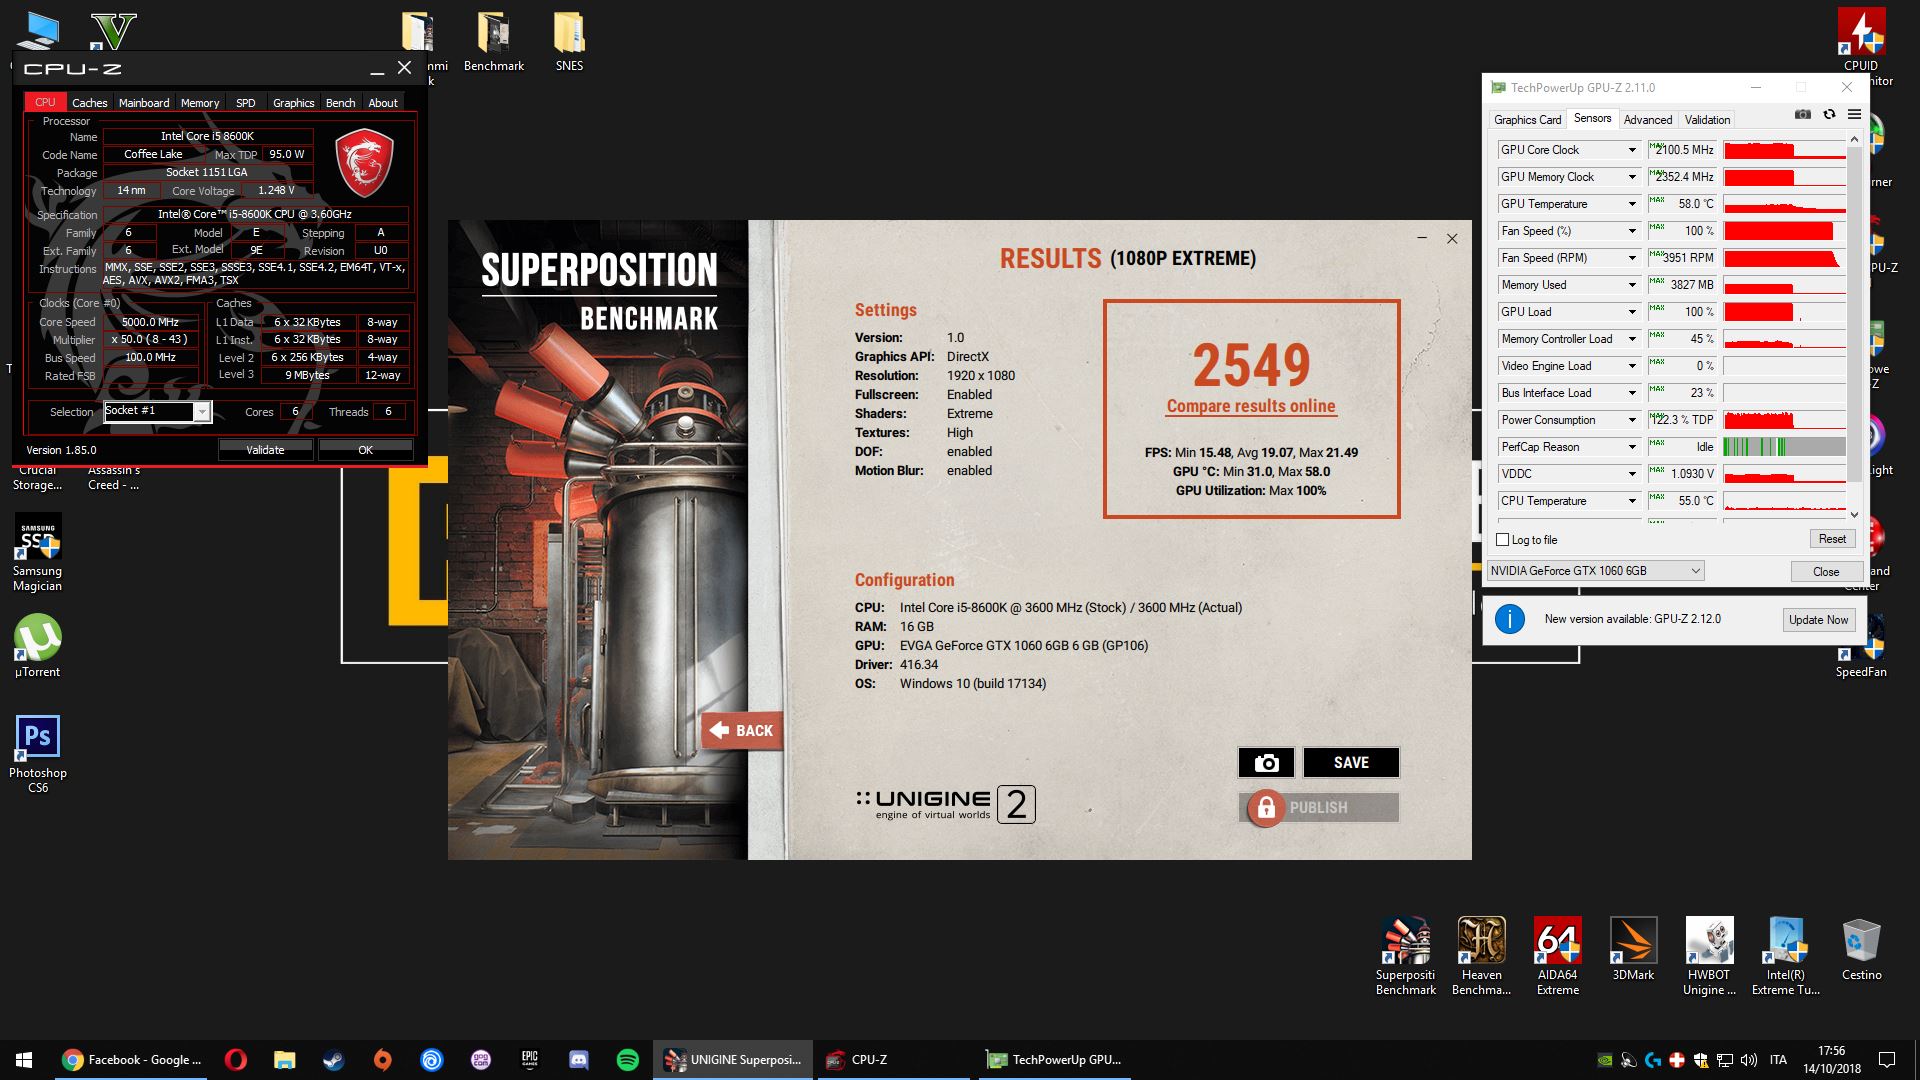The height and width of the screenshot is (1080, 1920).
Task: Open the notification action center
Action: click(x=1887, y=1060)
